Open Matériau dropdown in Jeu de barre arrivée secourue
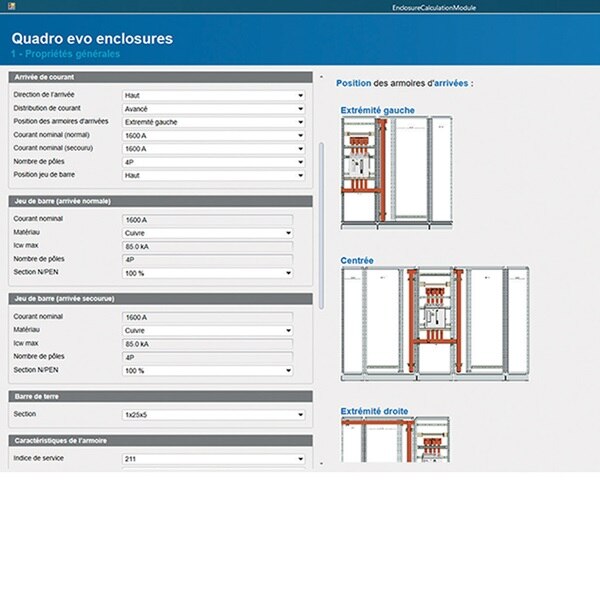The image size is (600, 600). [x=208, y=331]
